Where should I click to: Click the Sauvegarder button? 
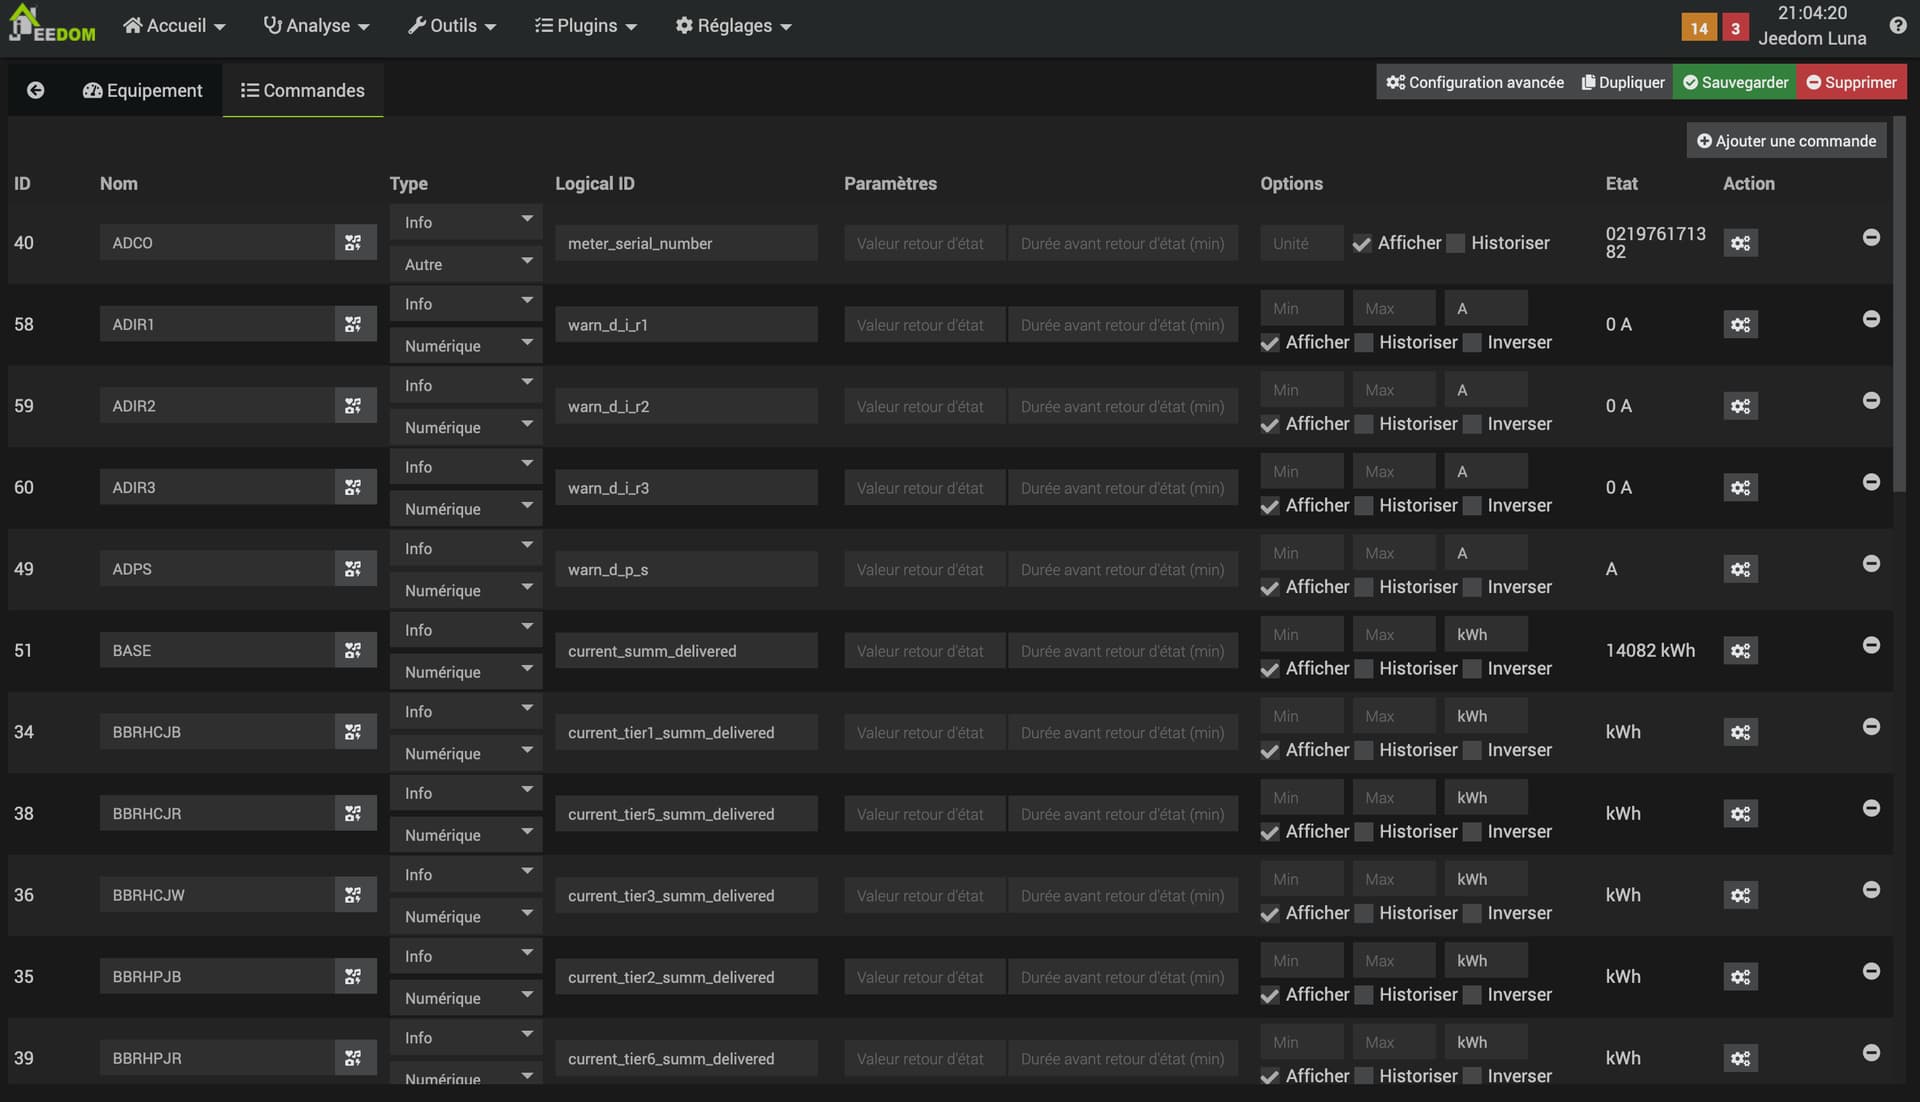(x=1735, y=82)
